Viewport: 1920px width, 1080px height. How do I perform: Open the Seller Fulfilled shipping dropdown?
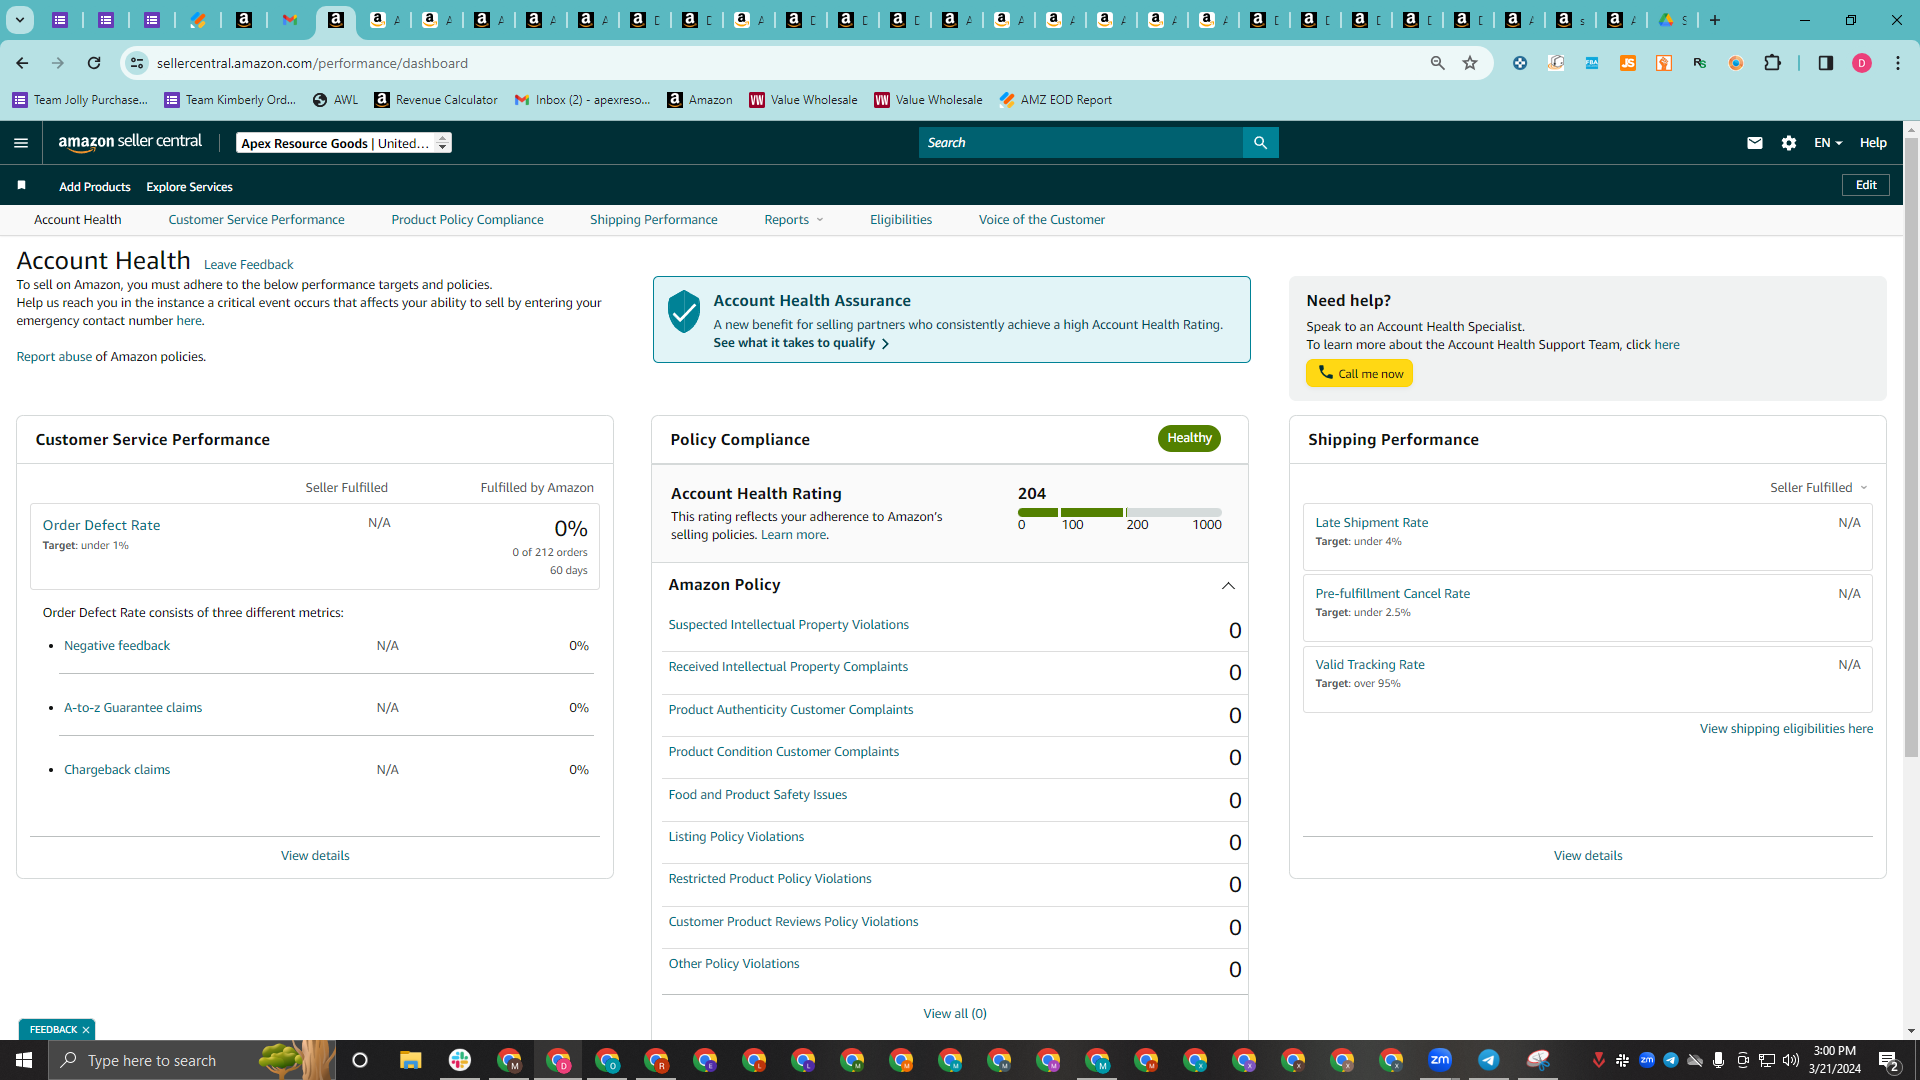(1819, 488)
